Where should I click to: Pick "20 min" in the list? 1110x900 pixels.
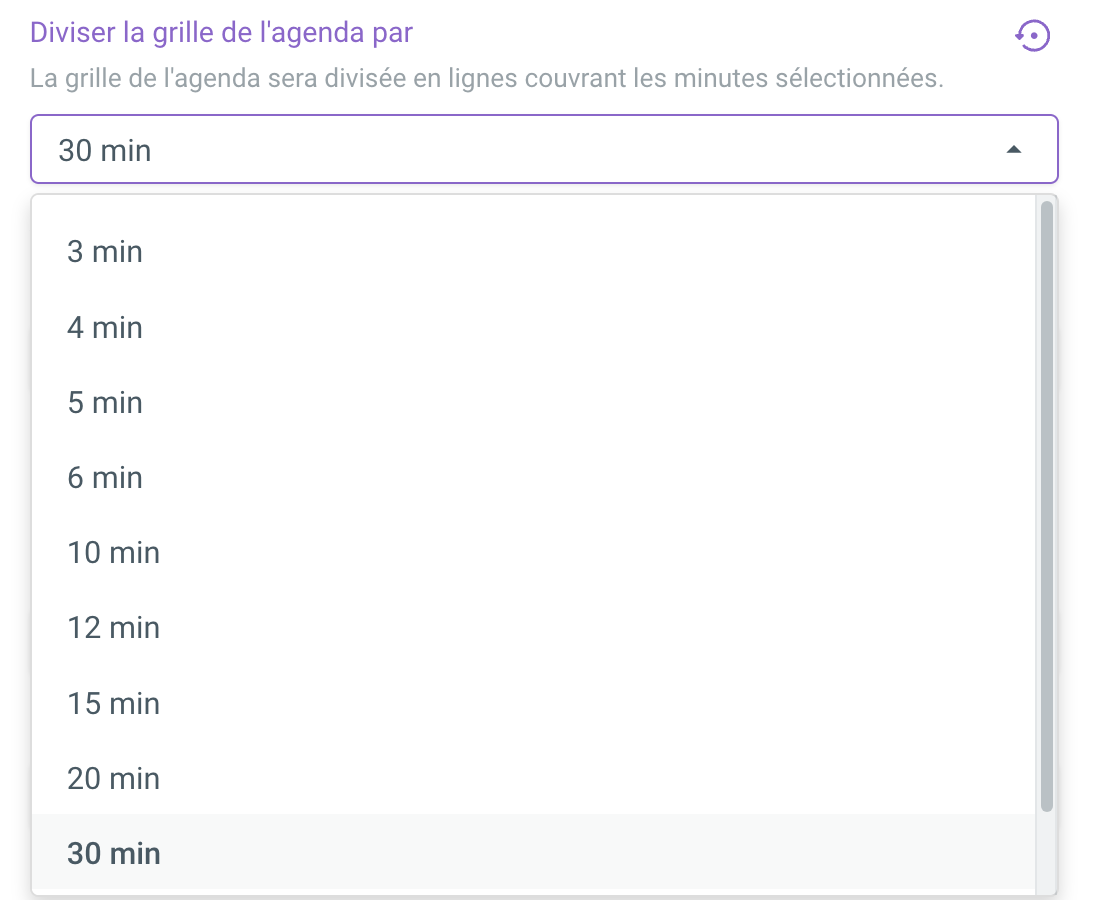[x=113, y=778]
